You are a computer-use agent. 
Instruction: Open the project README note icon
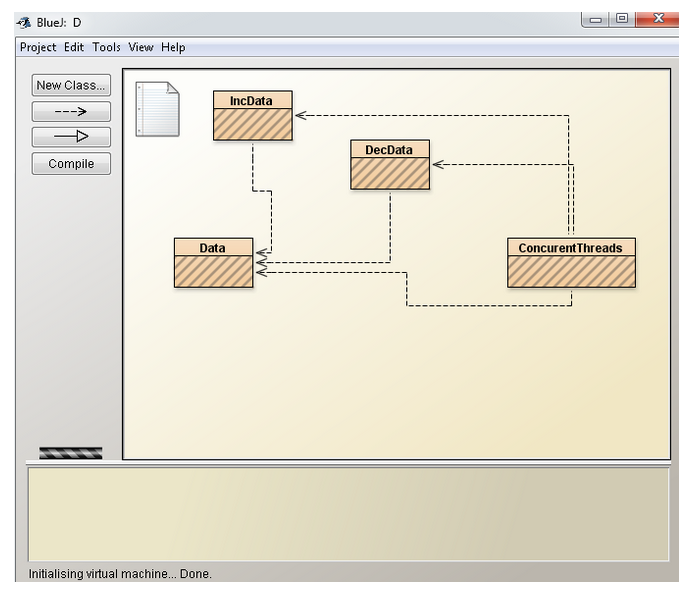click(157, 109)
